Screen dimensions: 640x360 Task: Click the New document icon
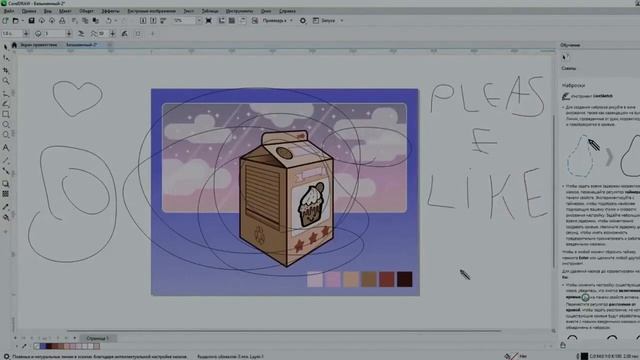[5, 20]
